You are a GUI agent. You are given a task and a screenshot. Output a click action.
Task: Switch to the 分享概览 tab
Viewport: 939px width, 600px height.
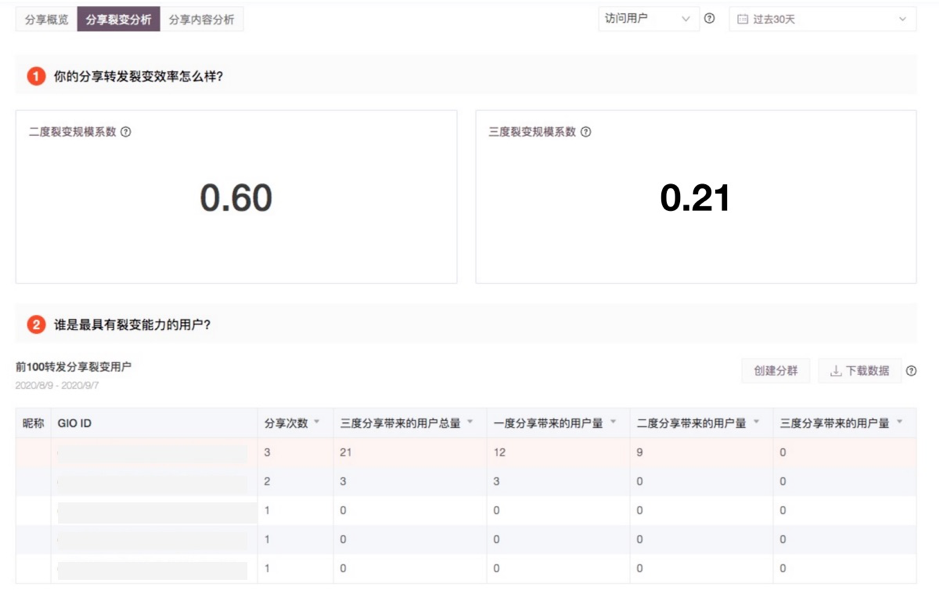[x=46, y=19]
